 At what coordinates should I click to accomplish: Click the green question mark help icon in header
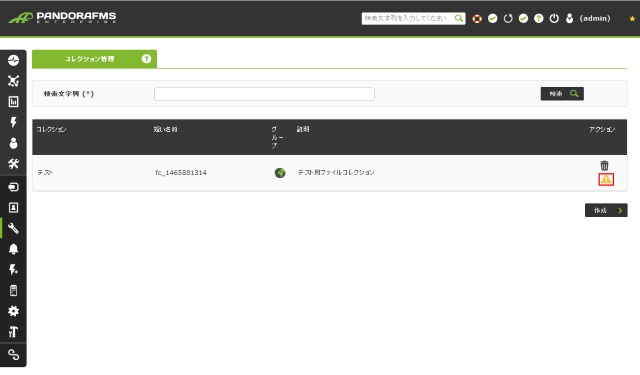click(539, 18)
